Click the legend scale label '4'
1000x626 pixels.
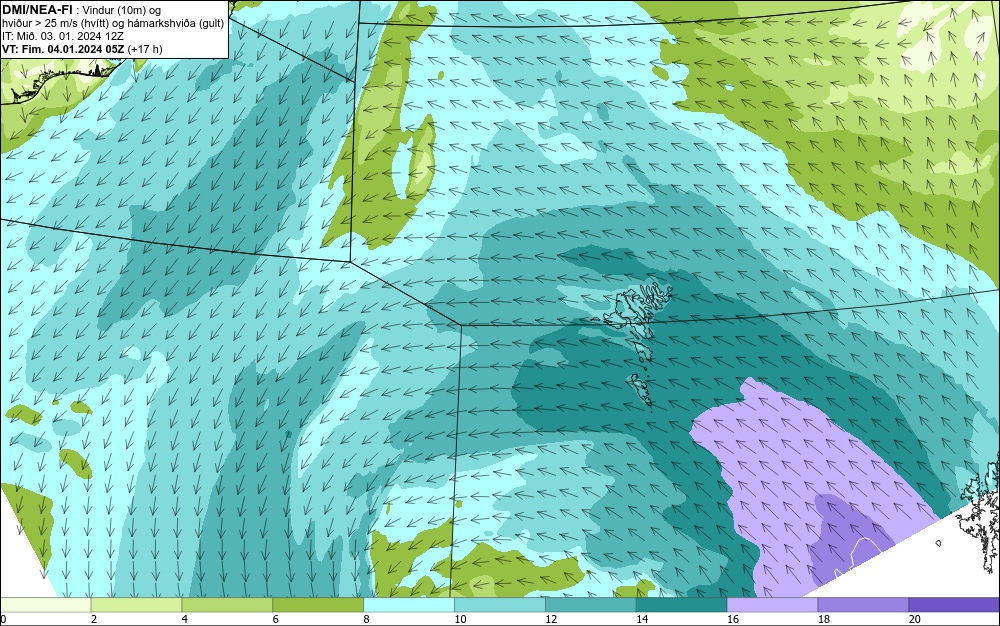(x=185, y=619)
